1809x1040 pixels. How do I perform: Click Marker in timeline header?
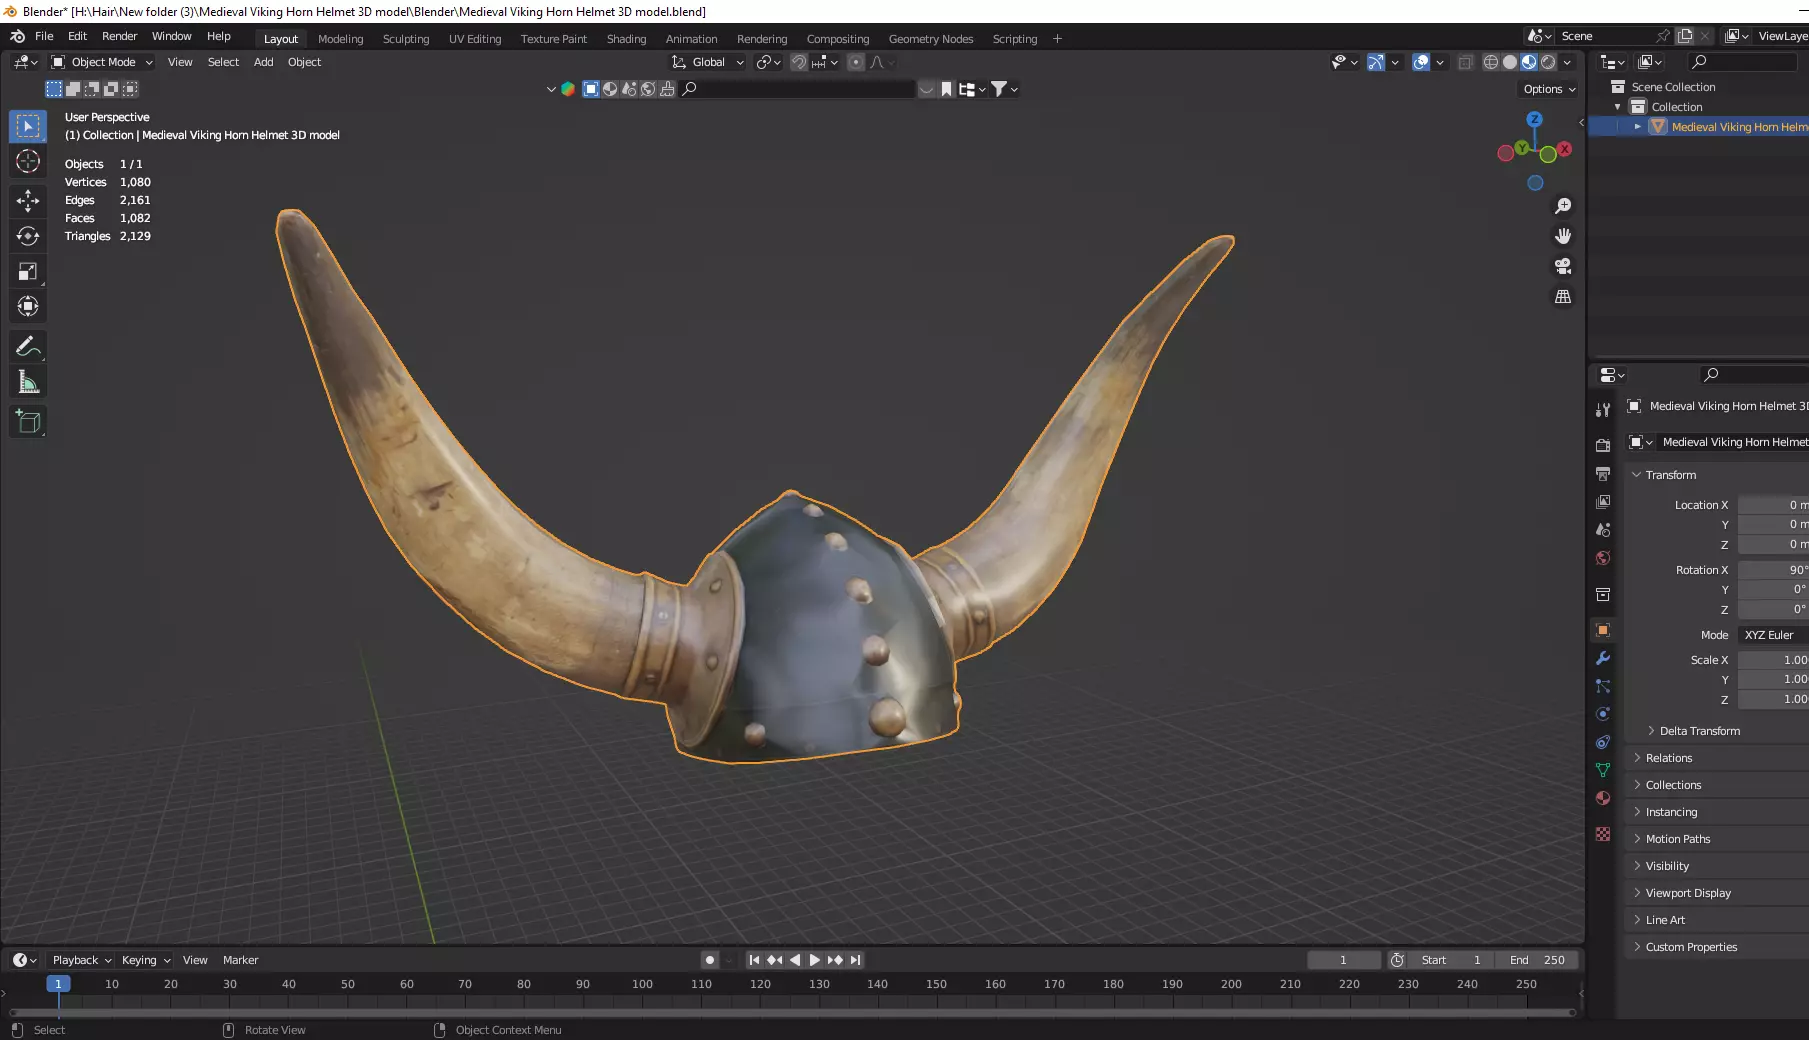click(x=240, y=960)
